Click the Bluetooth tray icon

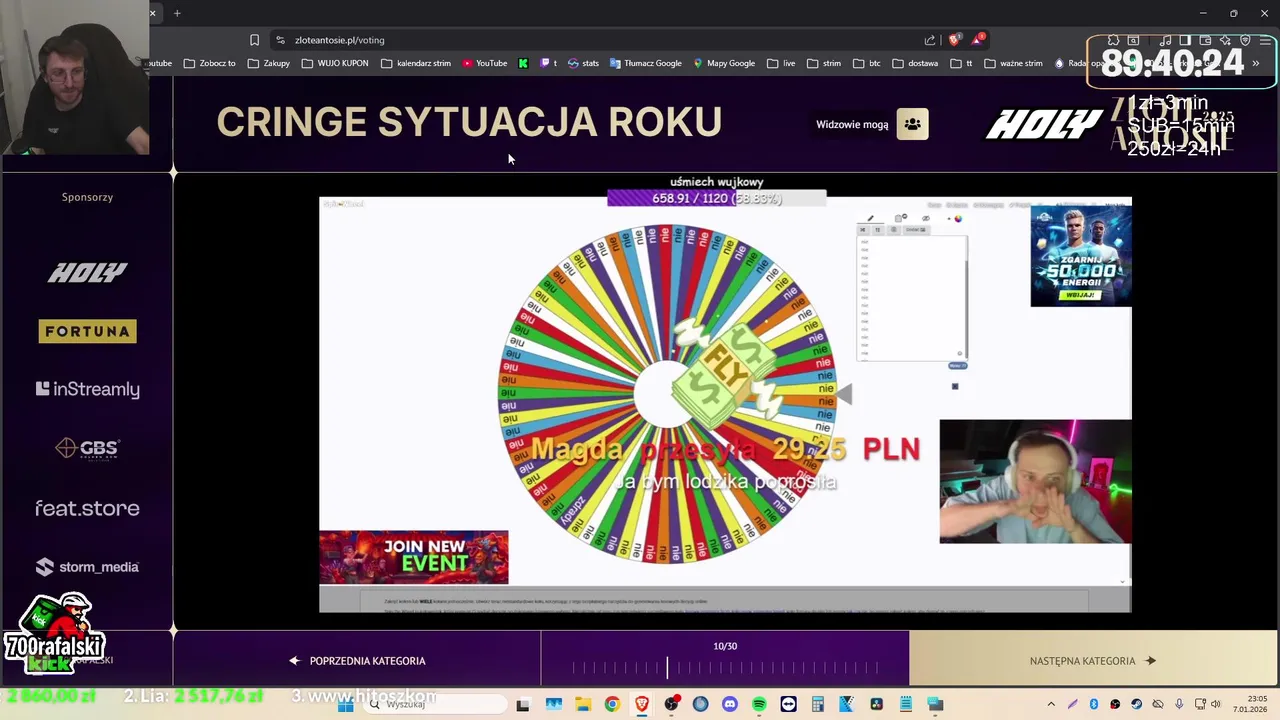(x=1094, y=704)
